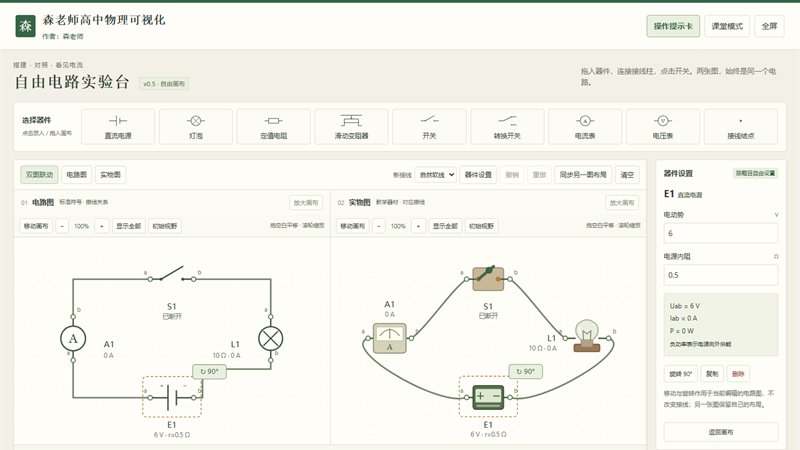Add a changeover switch (转换开关) component
This screenshot has width=800, height=450.
(507, 127)
